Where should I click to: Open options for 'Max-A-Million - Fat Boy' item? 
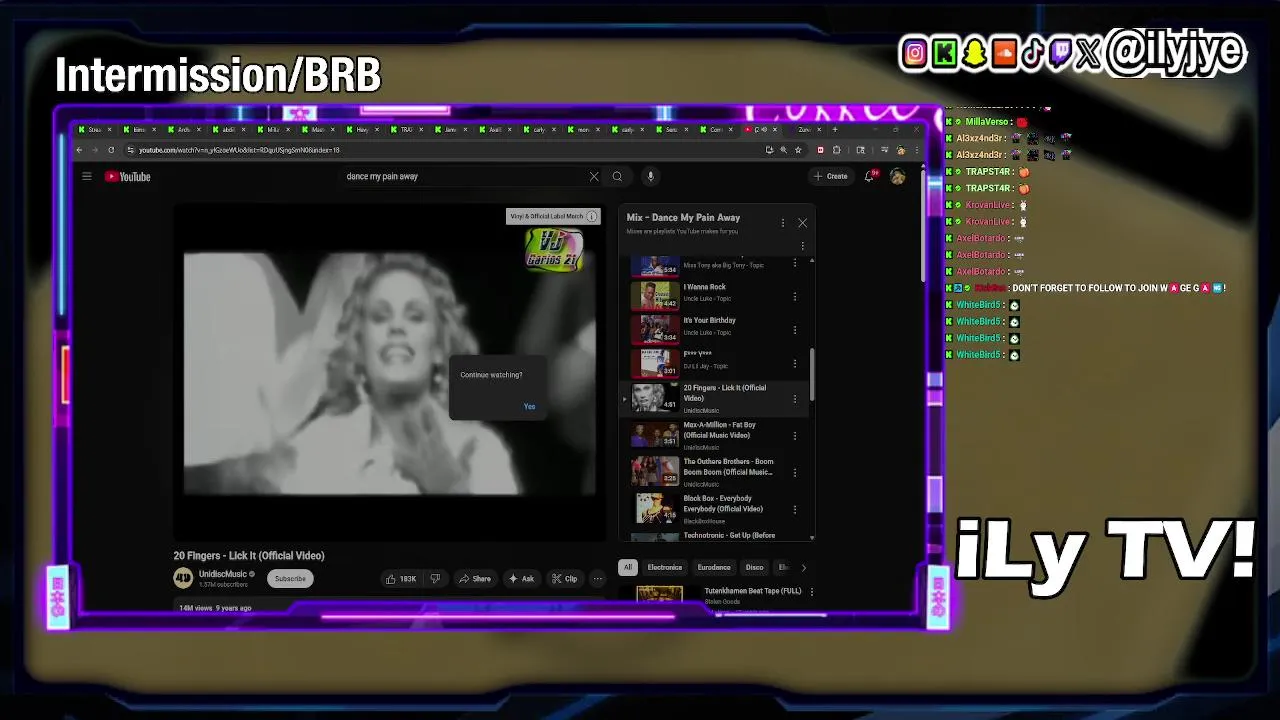pyautogui.click(x=795, y=436)
